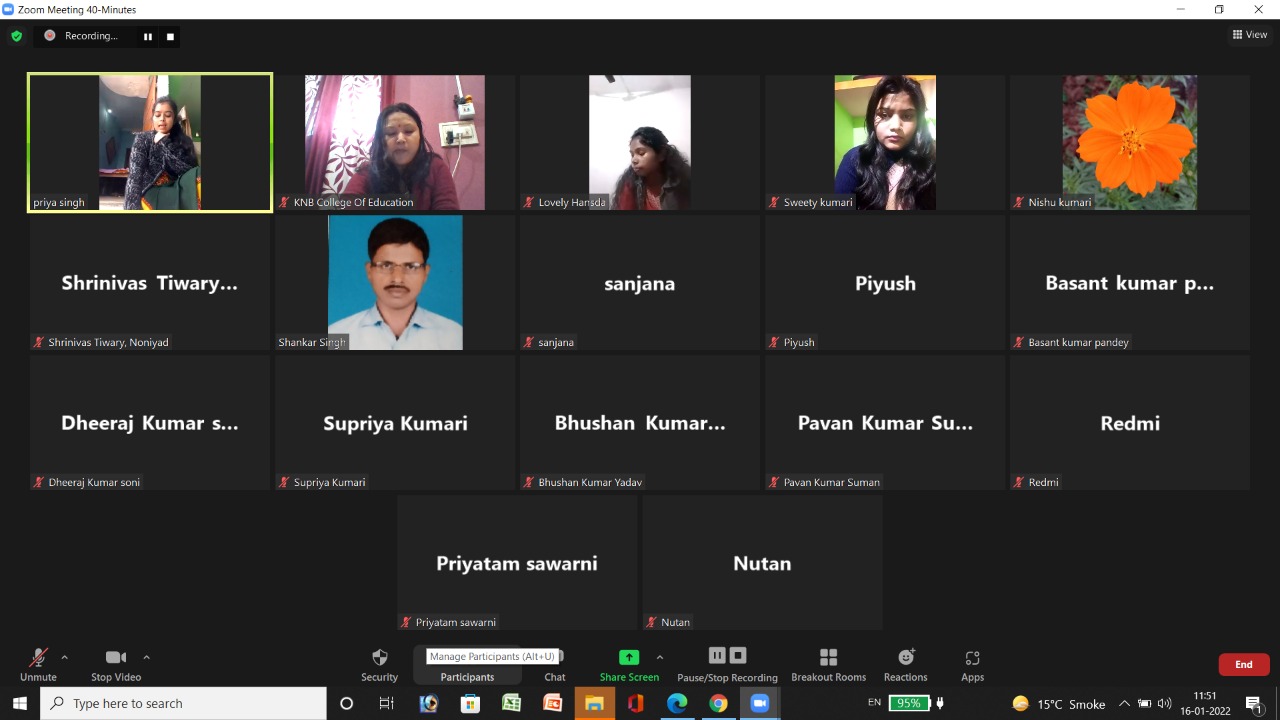Show hidden system tray icons
The width and height of the screenshot is (1280, 720).
coord(1124,703)
